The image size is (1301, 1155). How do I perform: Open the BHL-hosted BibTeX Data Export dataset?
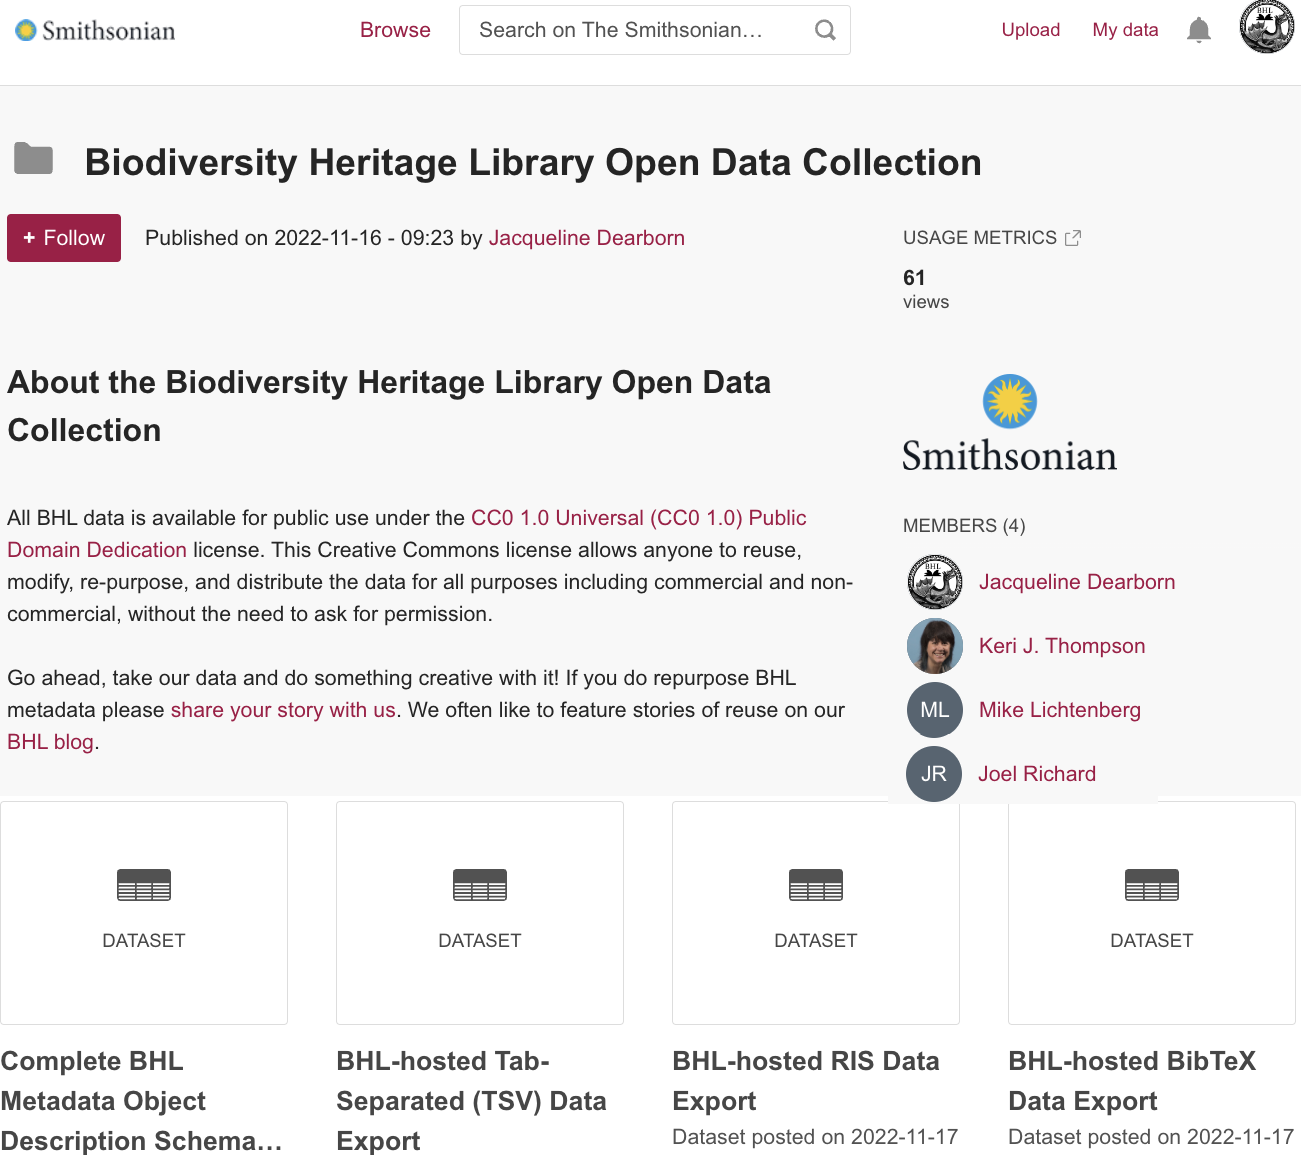click(x=1131, y=1081)
